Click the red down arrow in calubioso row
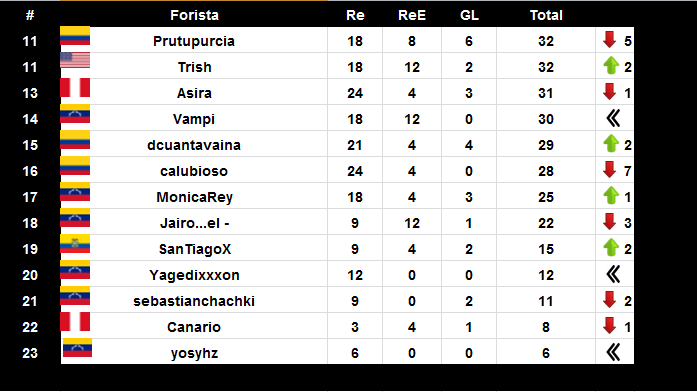The height and width of the screenshot is (392, 697). 609,170
